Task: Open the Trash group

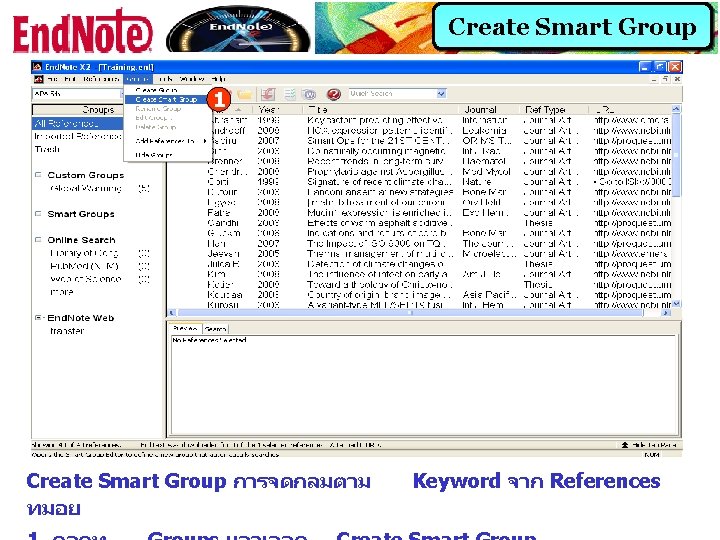Action: pos(48,149)
